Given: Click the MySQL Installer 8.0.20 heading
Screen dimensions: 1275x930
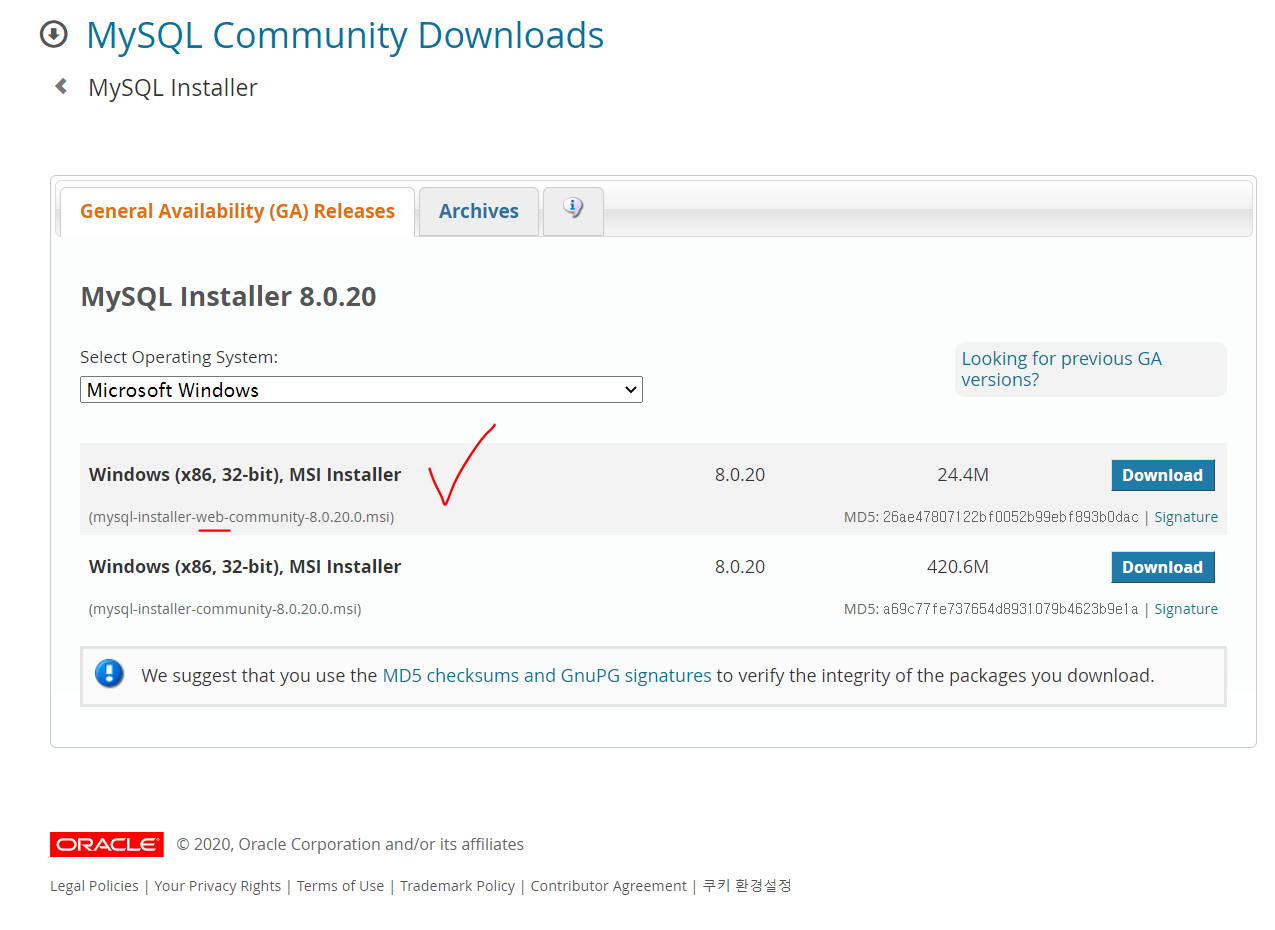Looking at the screenshot, I should (x=228, y=297).
